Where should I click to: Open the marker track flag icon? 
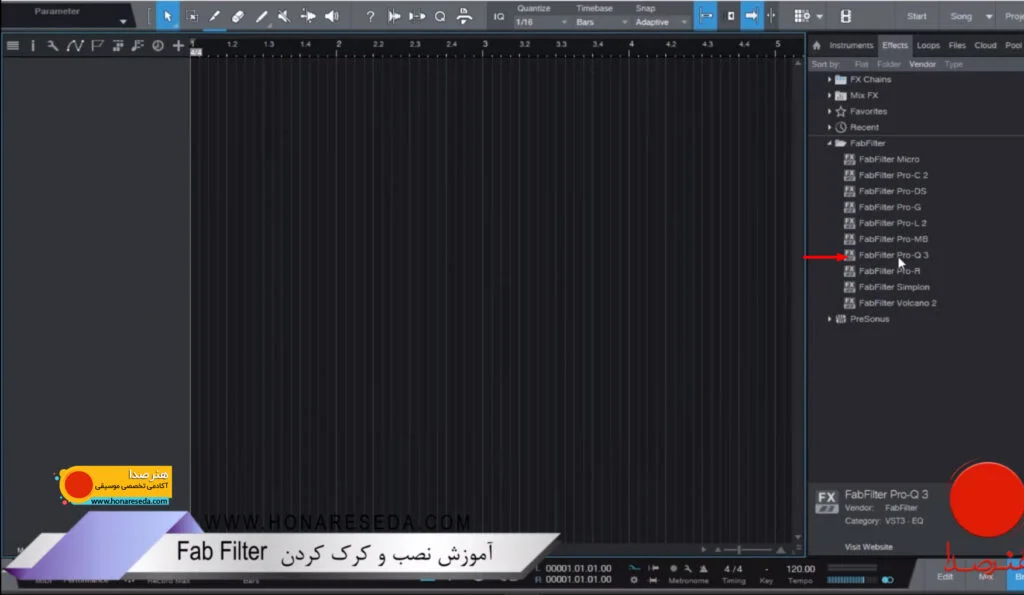click(97, 46)
